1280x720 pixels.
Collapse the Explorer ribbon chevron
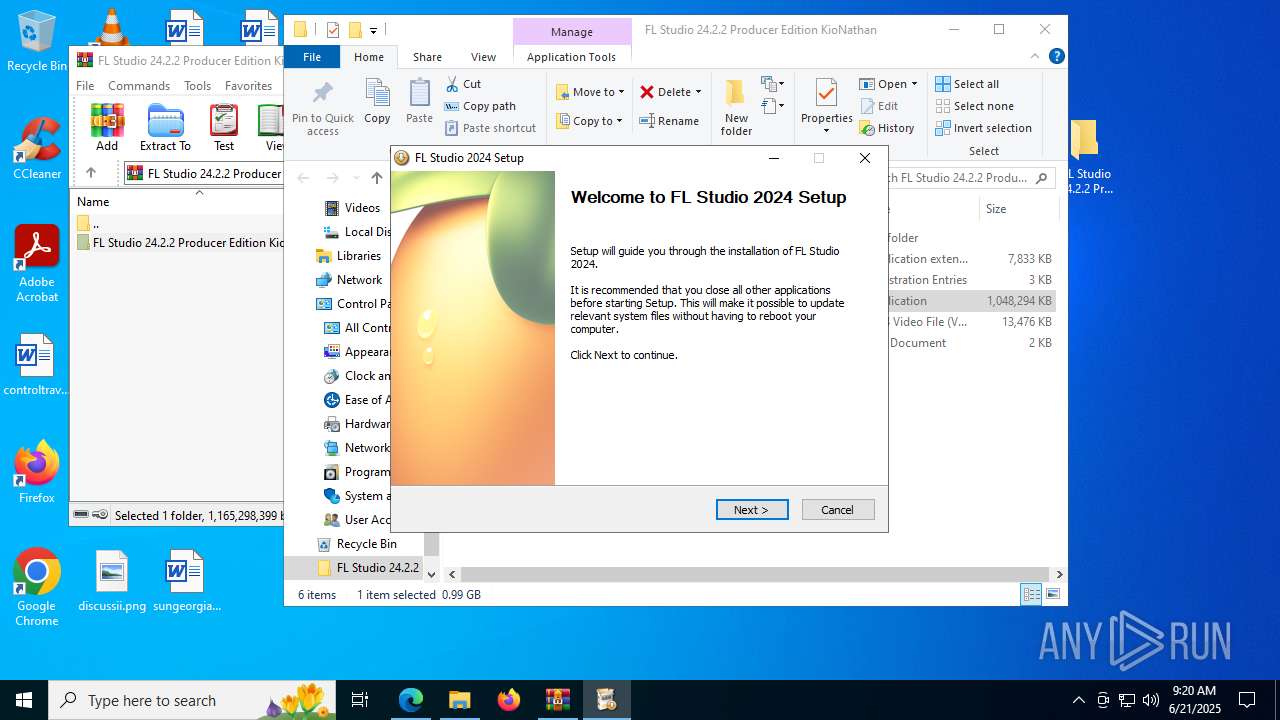point(1036,57)
